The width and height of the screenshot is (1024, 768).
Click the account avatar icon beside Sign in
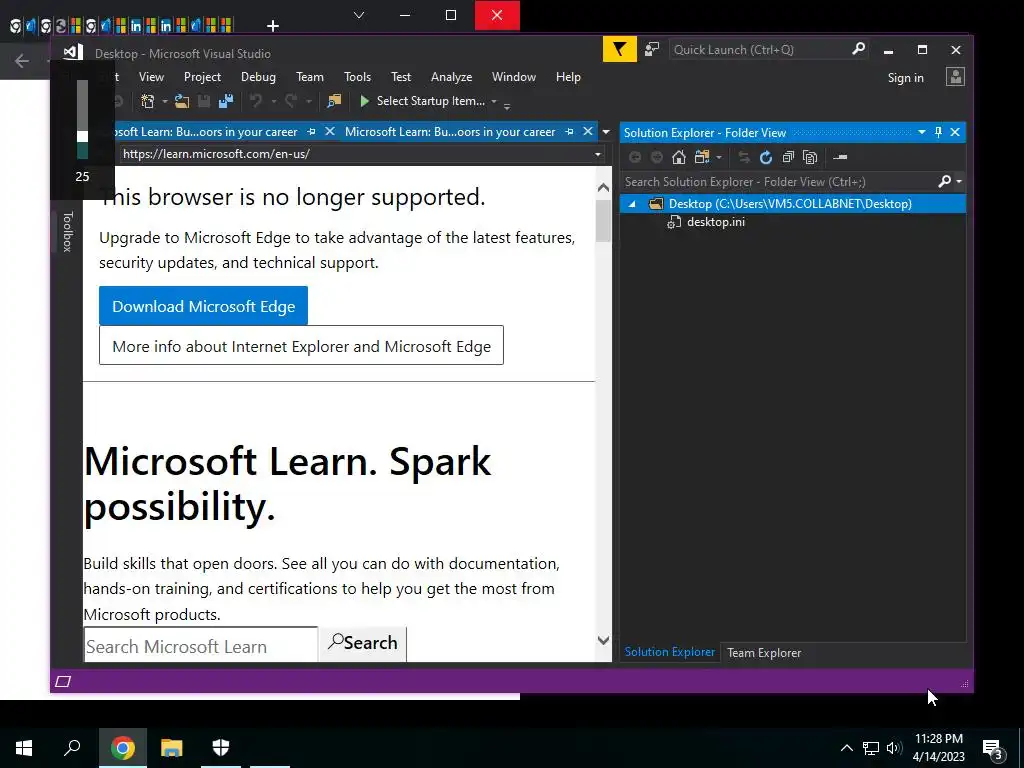tap(955, 77)
